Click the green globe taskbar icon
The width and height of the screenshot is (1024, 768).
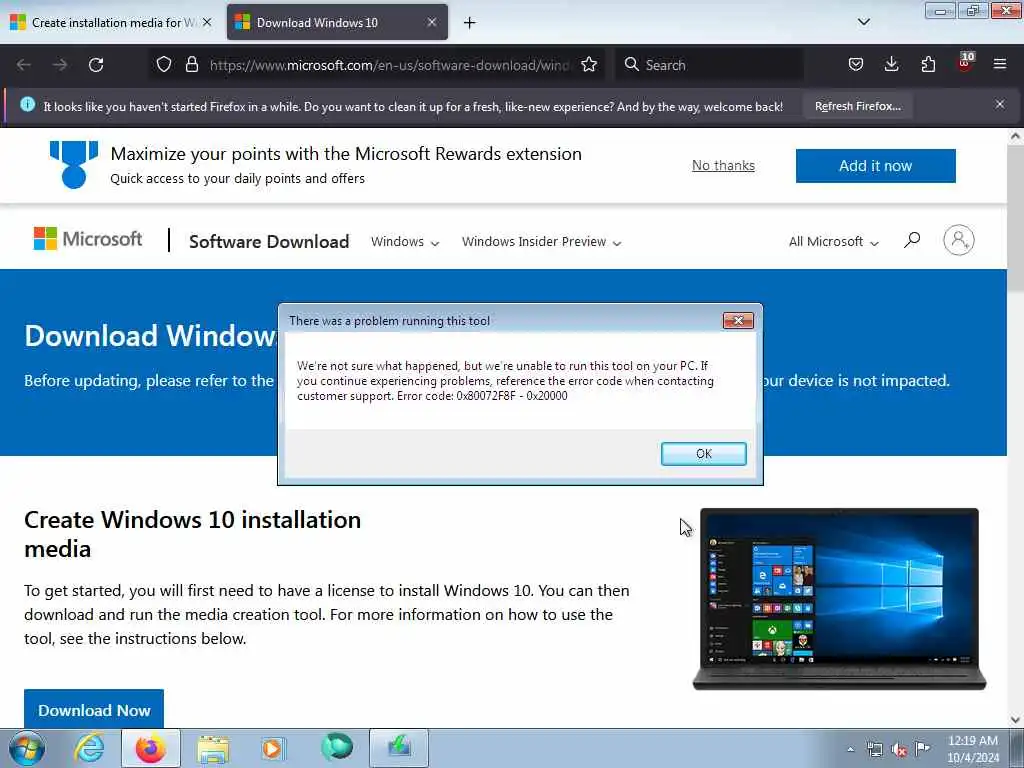(337, 746)
